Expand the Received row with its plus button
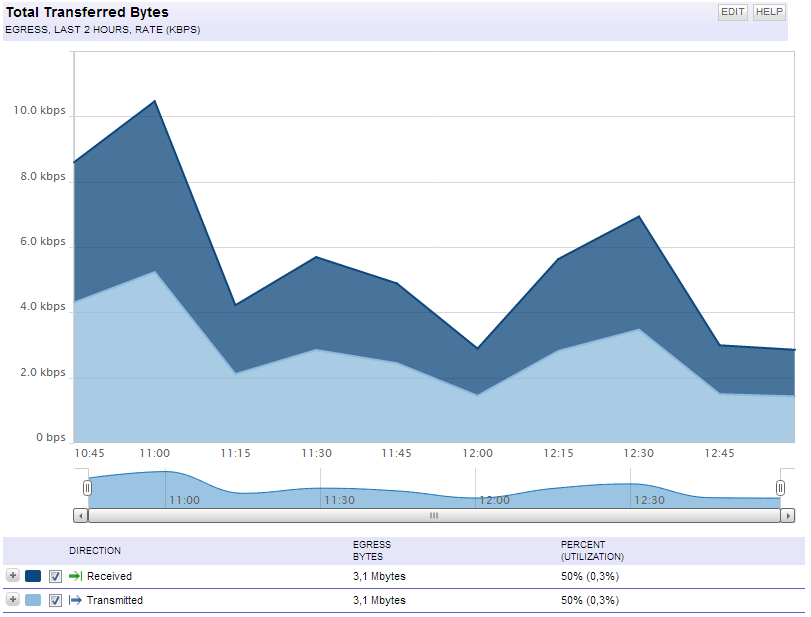Screen dimensions: 811x617 click(13, 575)
